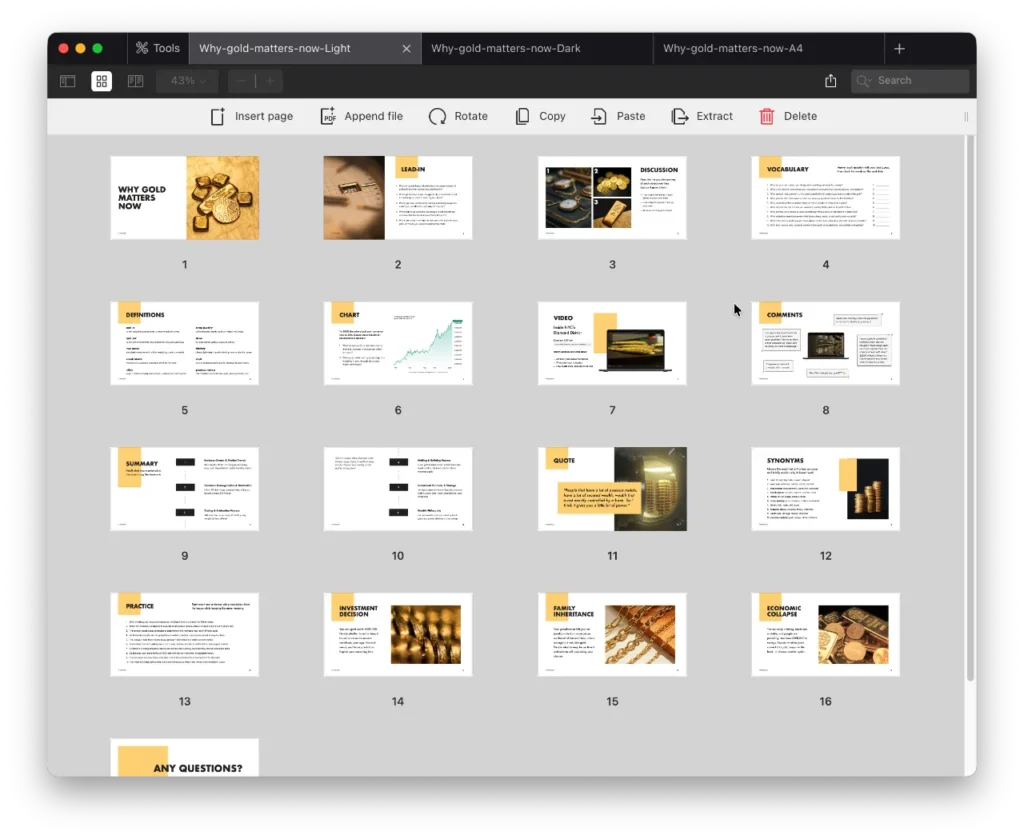Click the Share icon in the toolbar
Screen dimensions: 1024x839
[830, 80]
